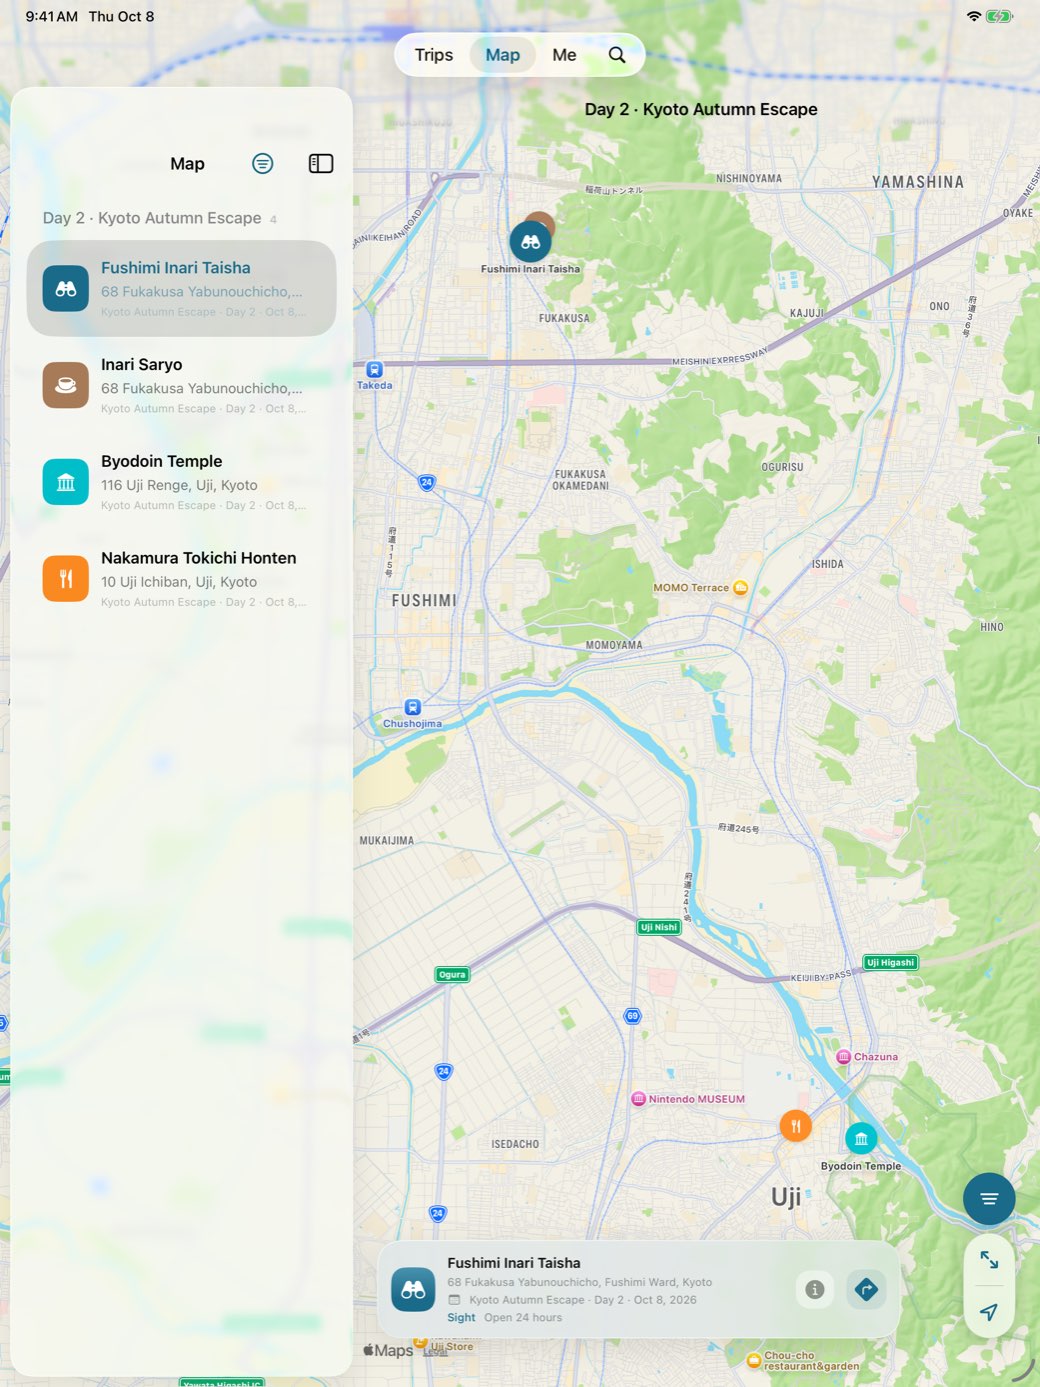
Task: Tap Fushimi Inari Taisha title in bottom card
Action: [x=514, y=1263]
